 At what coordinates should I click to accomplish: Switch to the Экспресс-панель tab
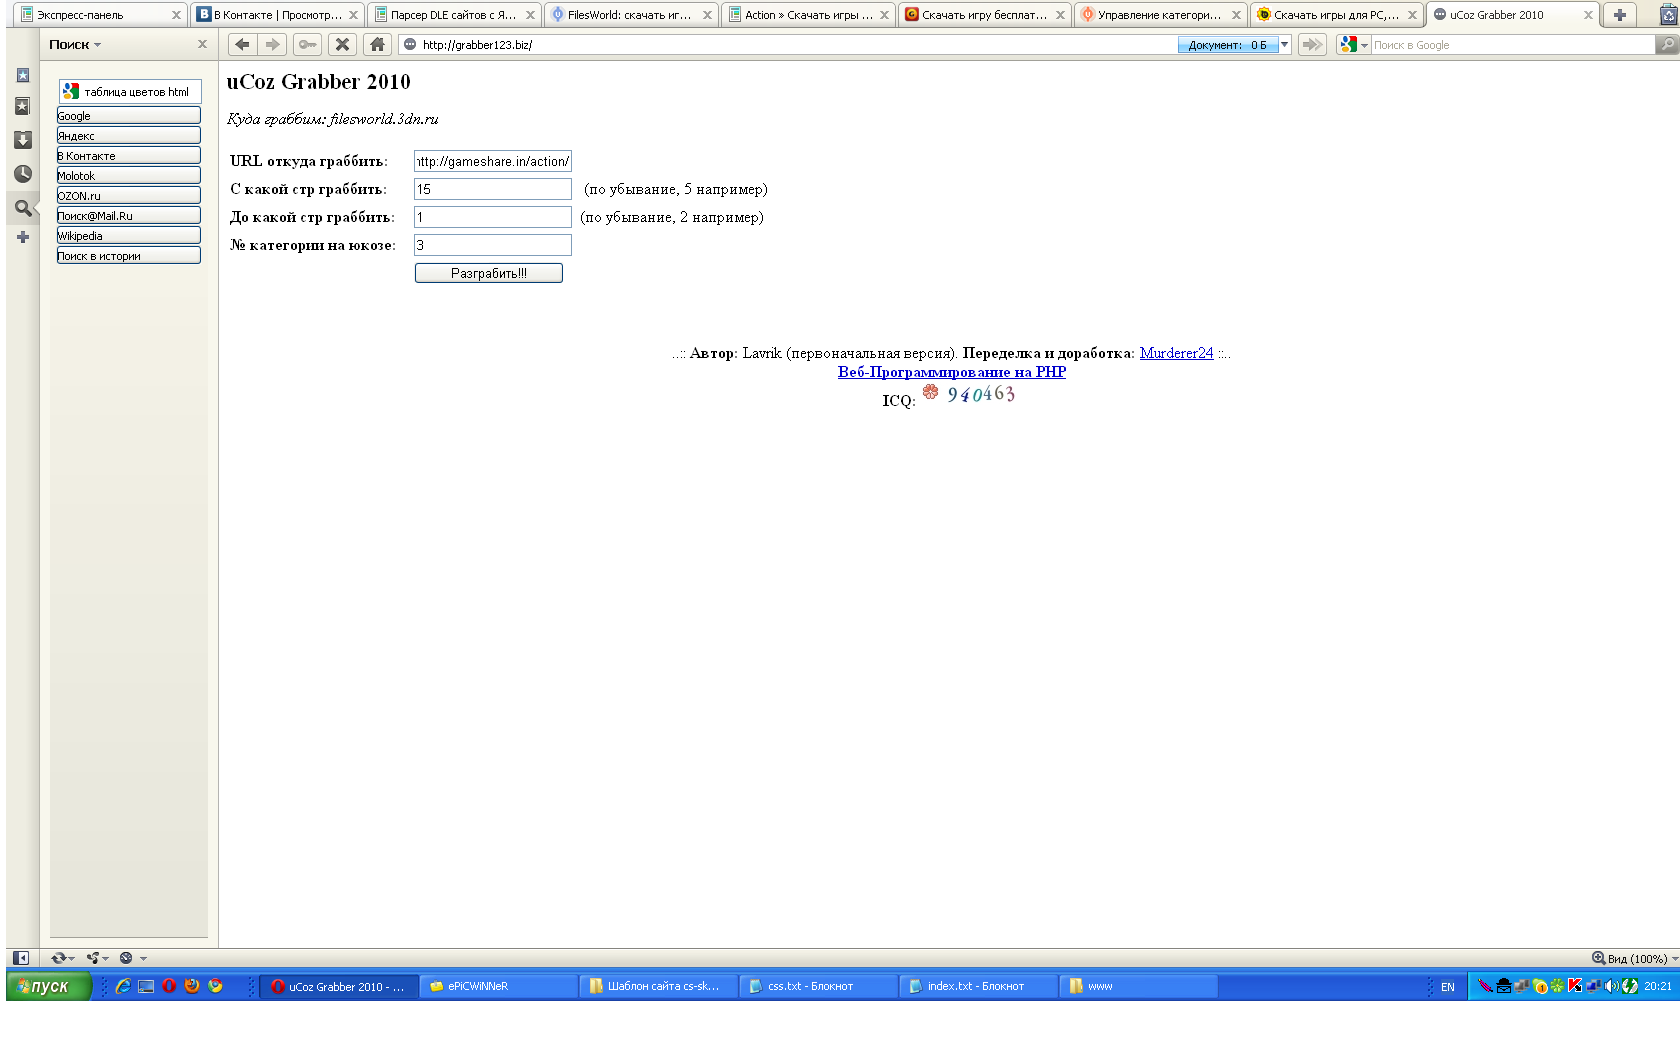[101, 15]
